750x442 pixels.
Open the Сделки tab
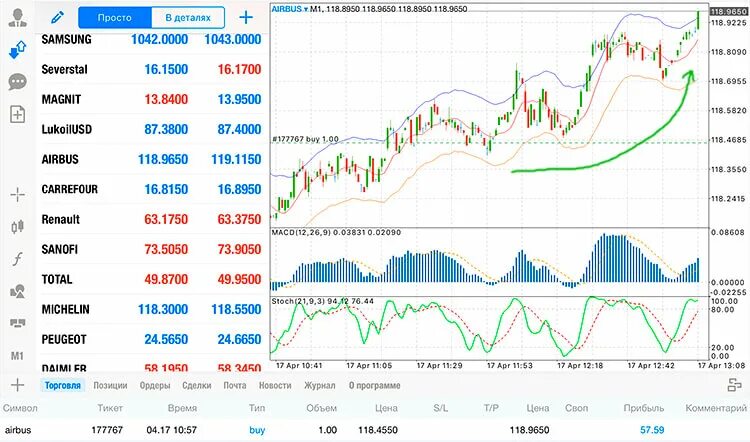click(x=197, y=386)
